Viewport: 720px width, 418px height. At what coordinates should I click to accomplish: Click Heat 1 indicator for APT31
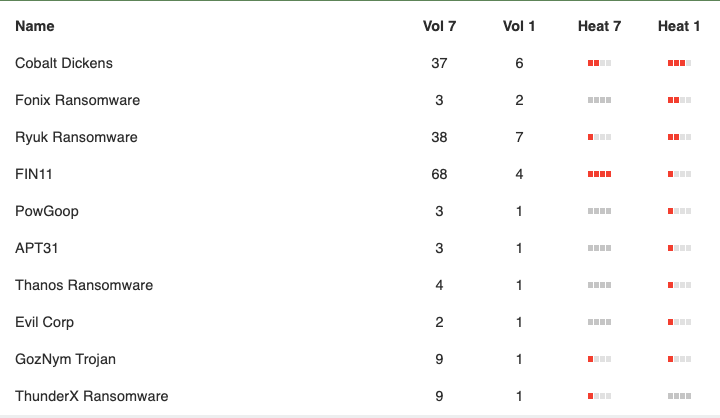click(x=679, y=248)
